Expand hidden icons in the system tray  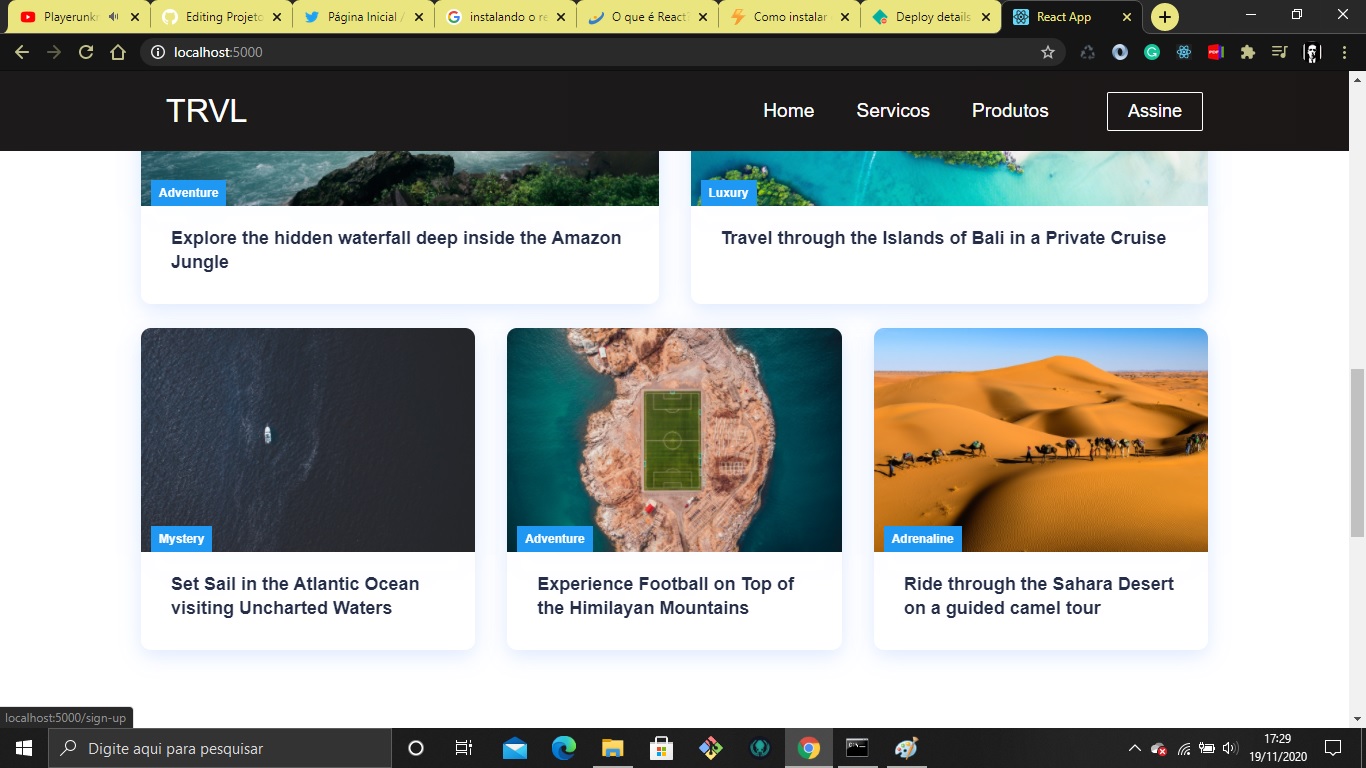point(1133,747)
